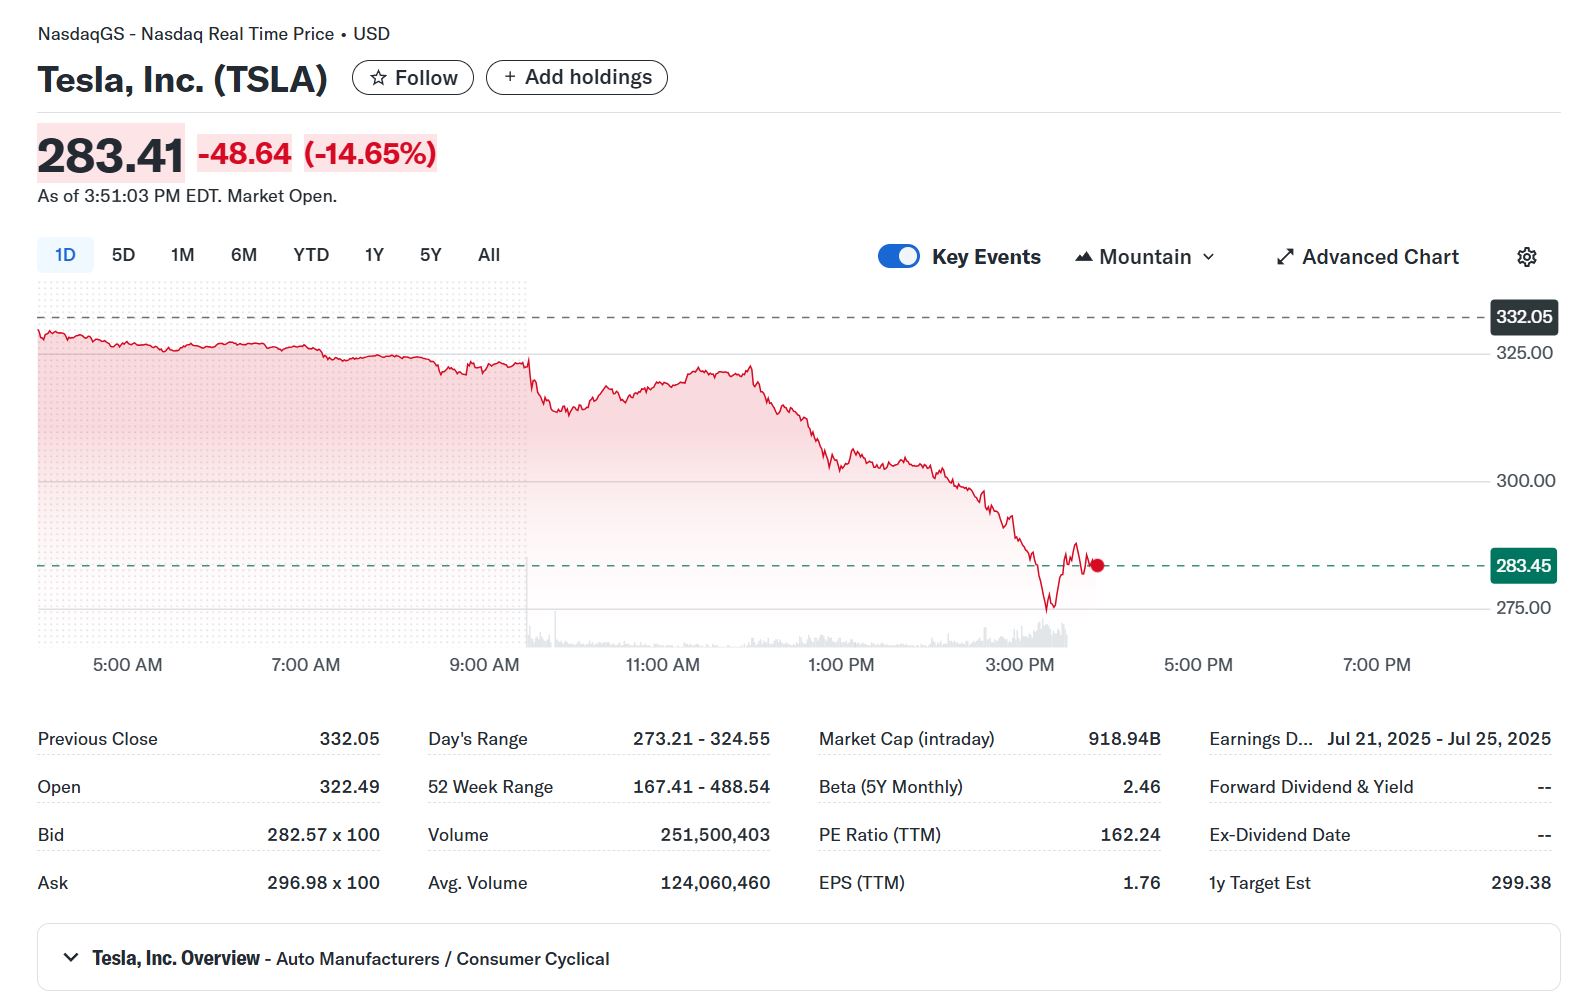The height and width of the screenshot is (993, 1580).
Task: Switch to the 5D range tab
Action: [x=123, y=255]
